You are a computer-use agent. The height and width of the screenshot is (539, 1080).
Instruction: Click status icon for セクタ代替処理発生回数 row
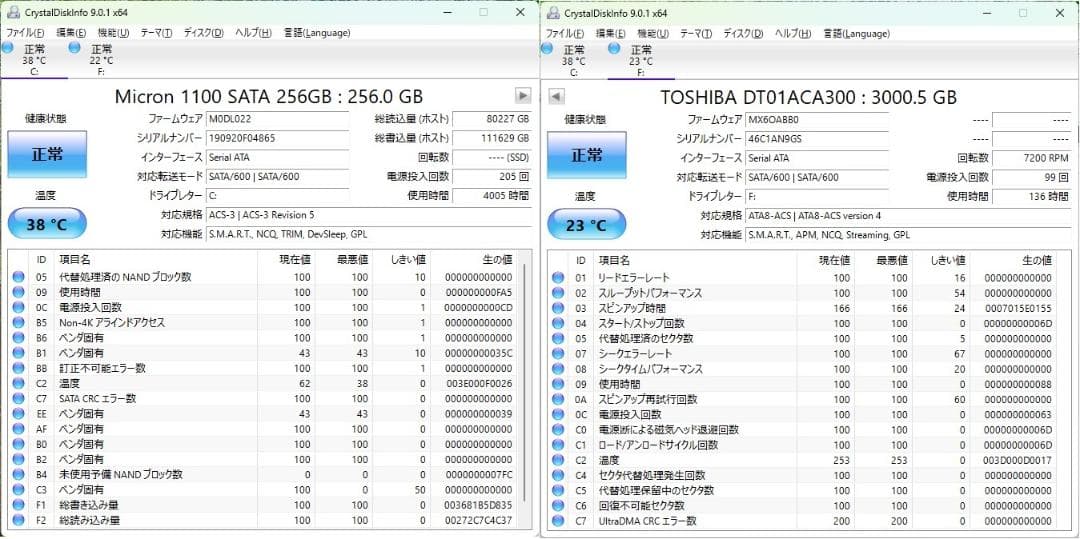[x=558, y=475]
